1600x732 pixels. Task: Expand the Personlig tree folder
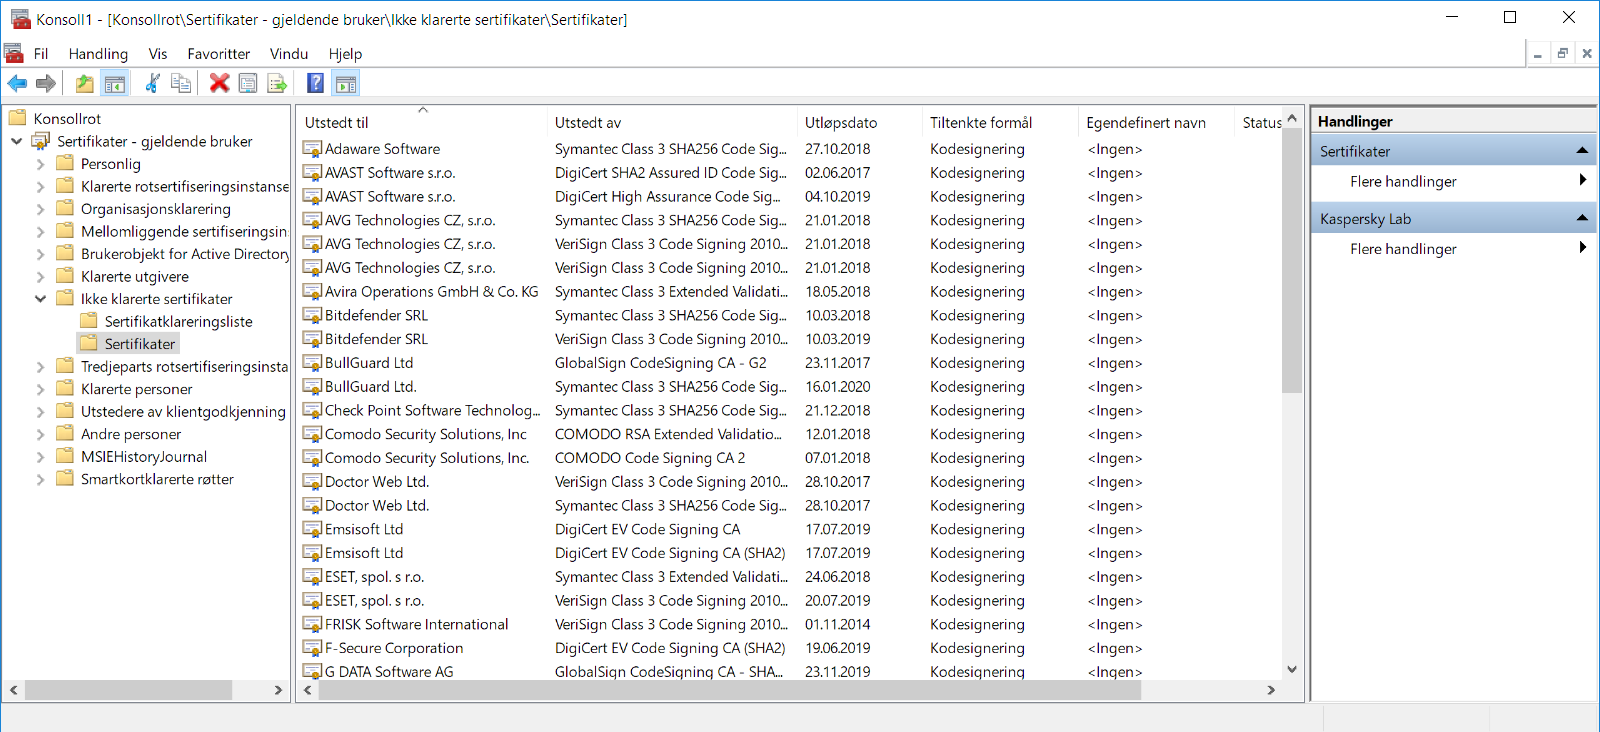tap(40, 164)
